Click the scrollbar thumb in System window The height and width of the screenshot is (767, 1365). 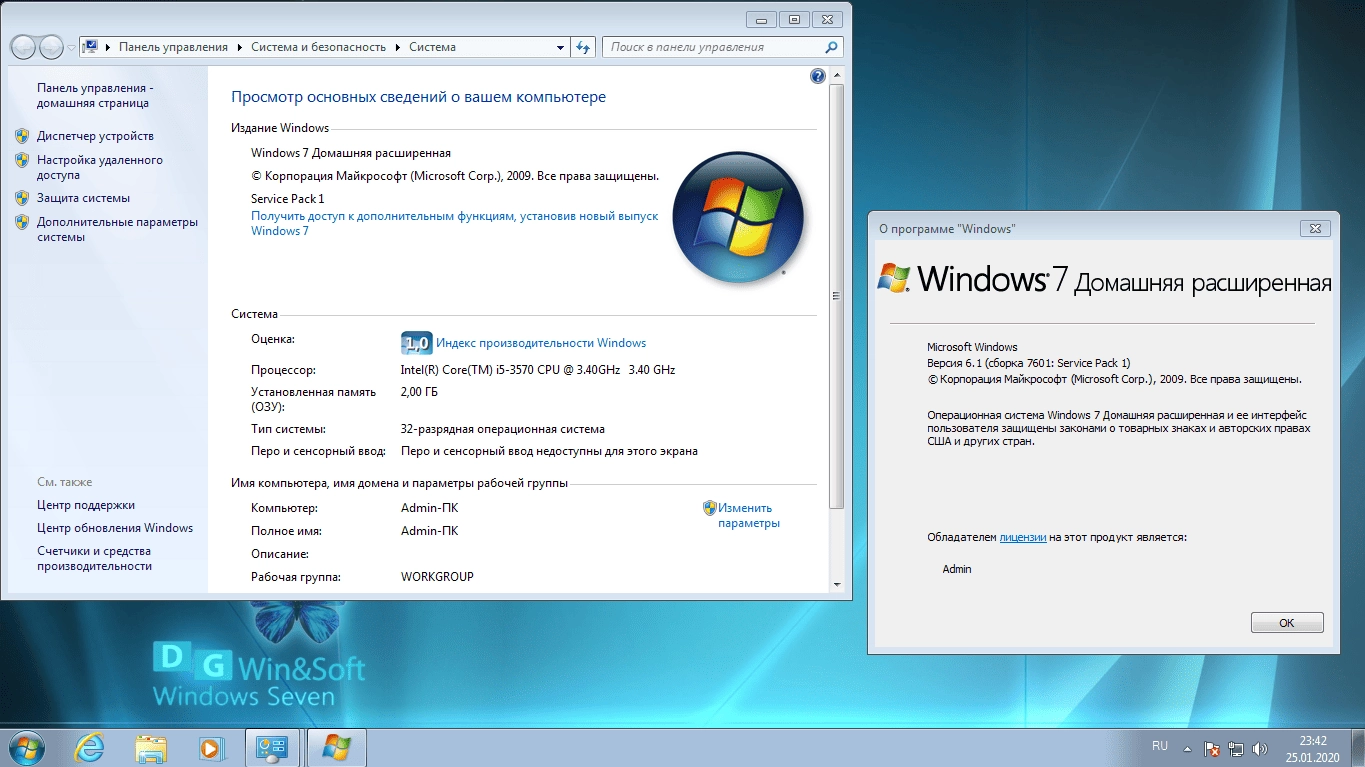click(x=838, y=295)
